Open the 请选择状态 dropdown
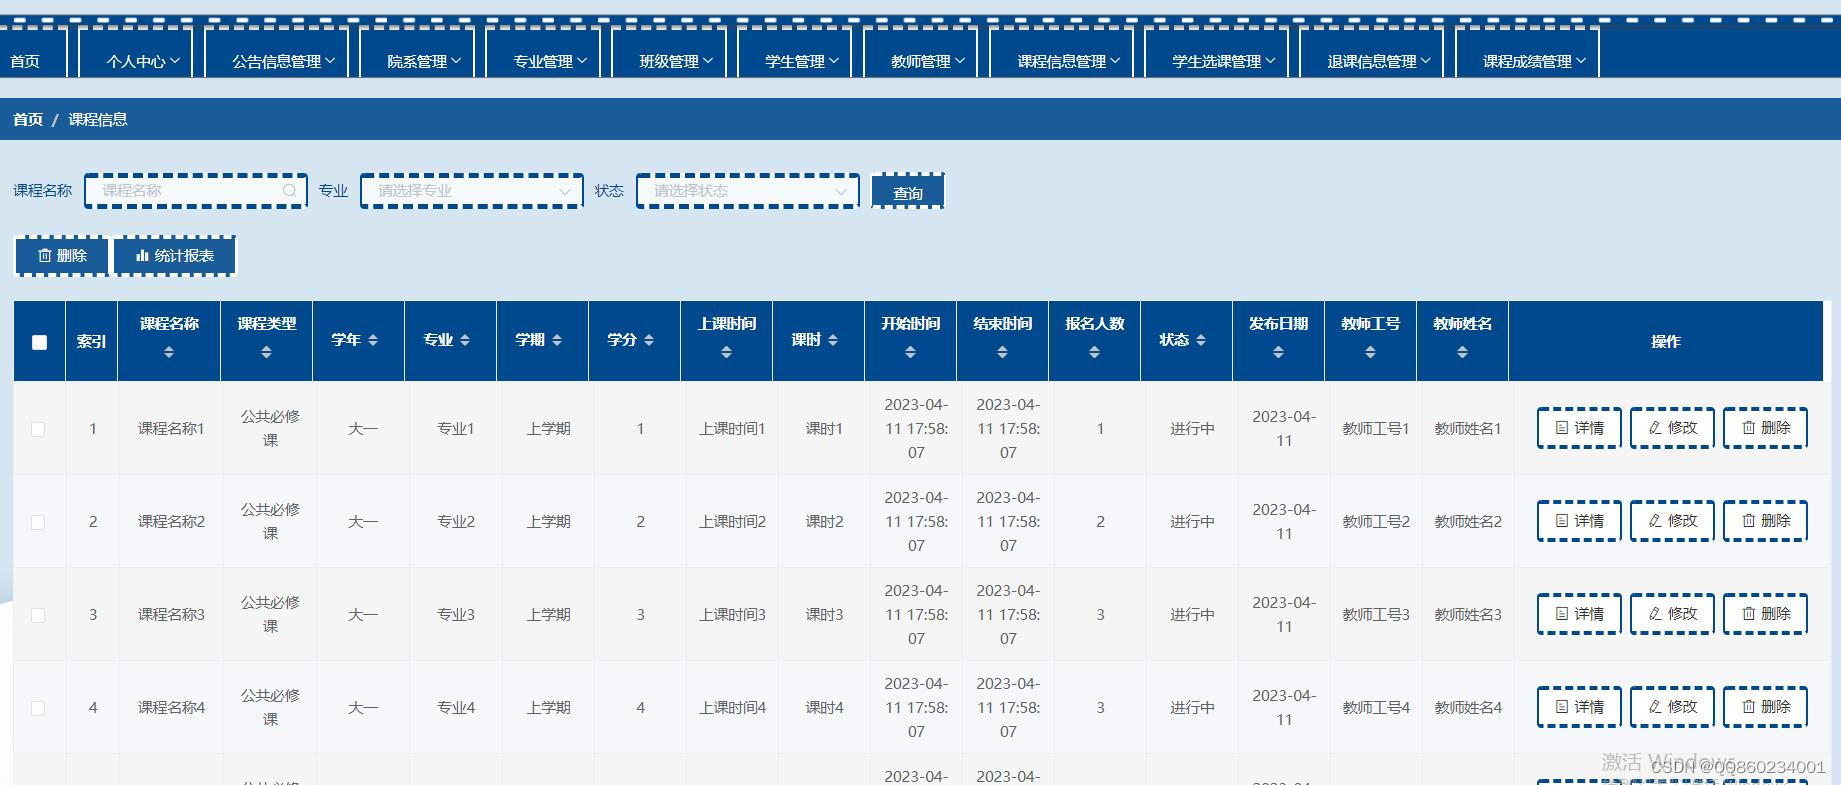The image size is (1841, 785). point(747,191)
